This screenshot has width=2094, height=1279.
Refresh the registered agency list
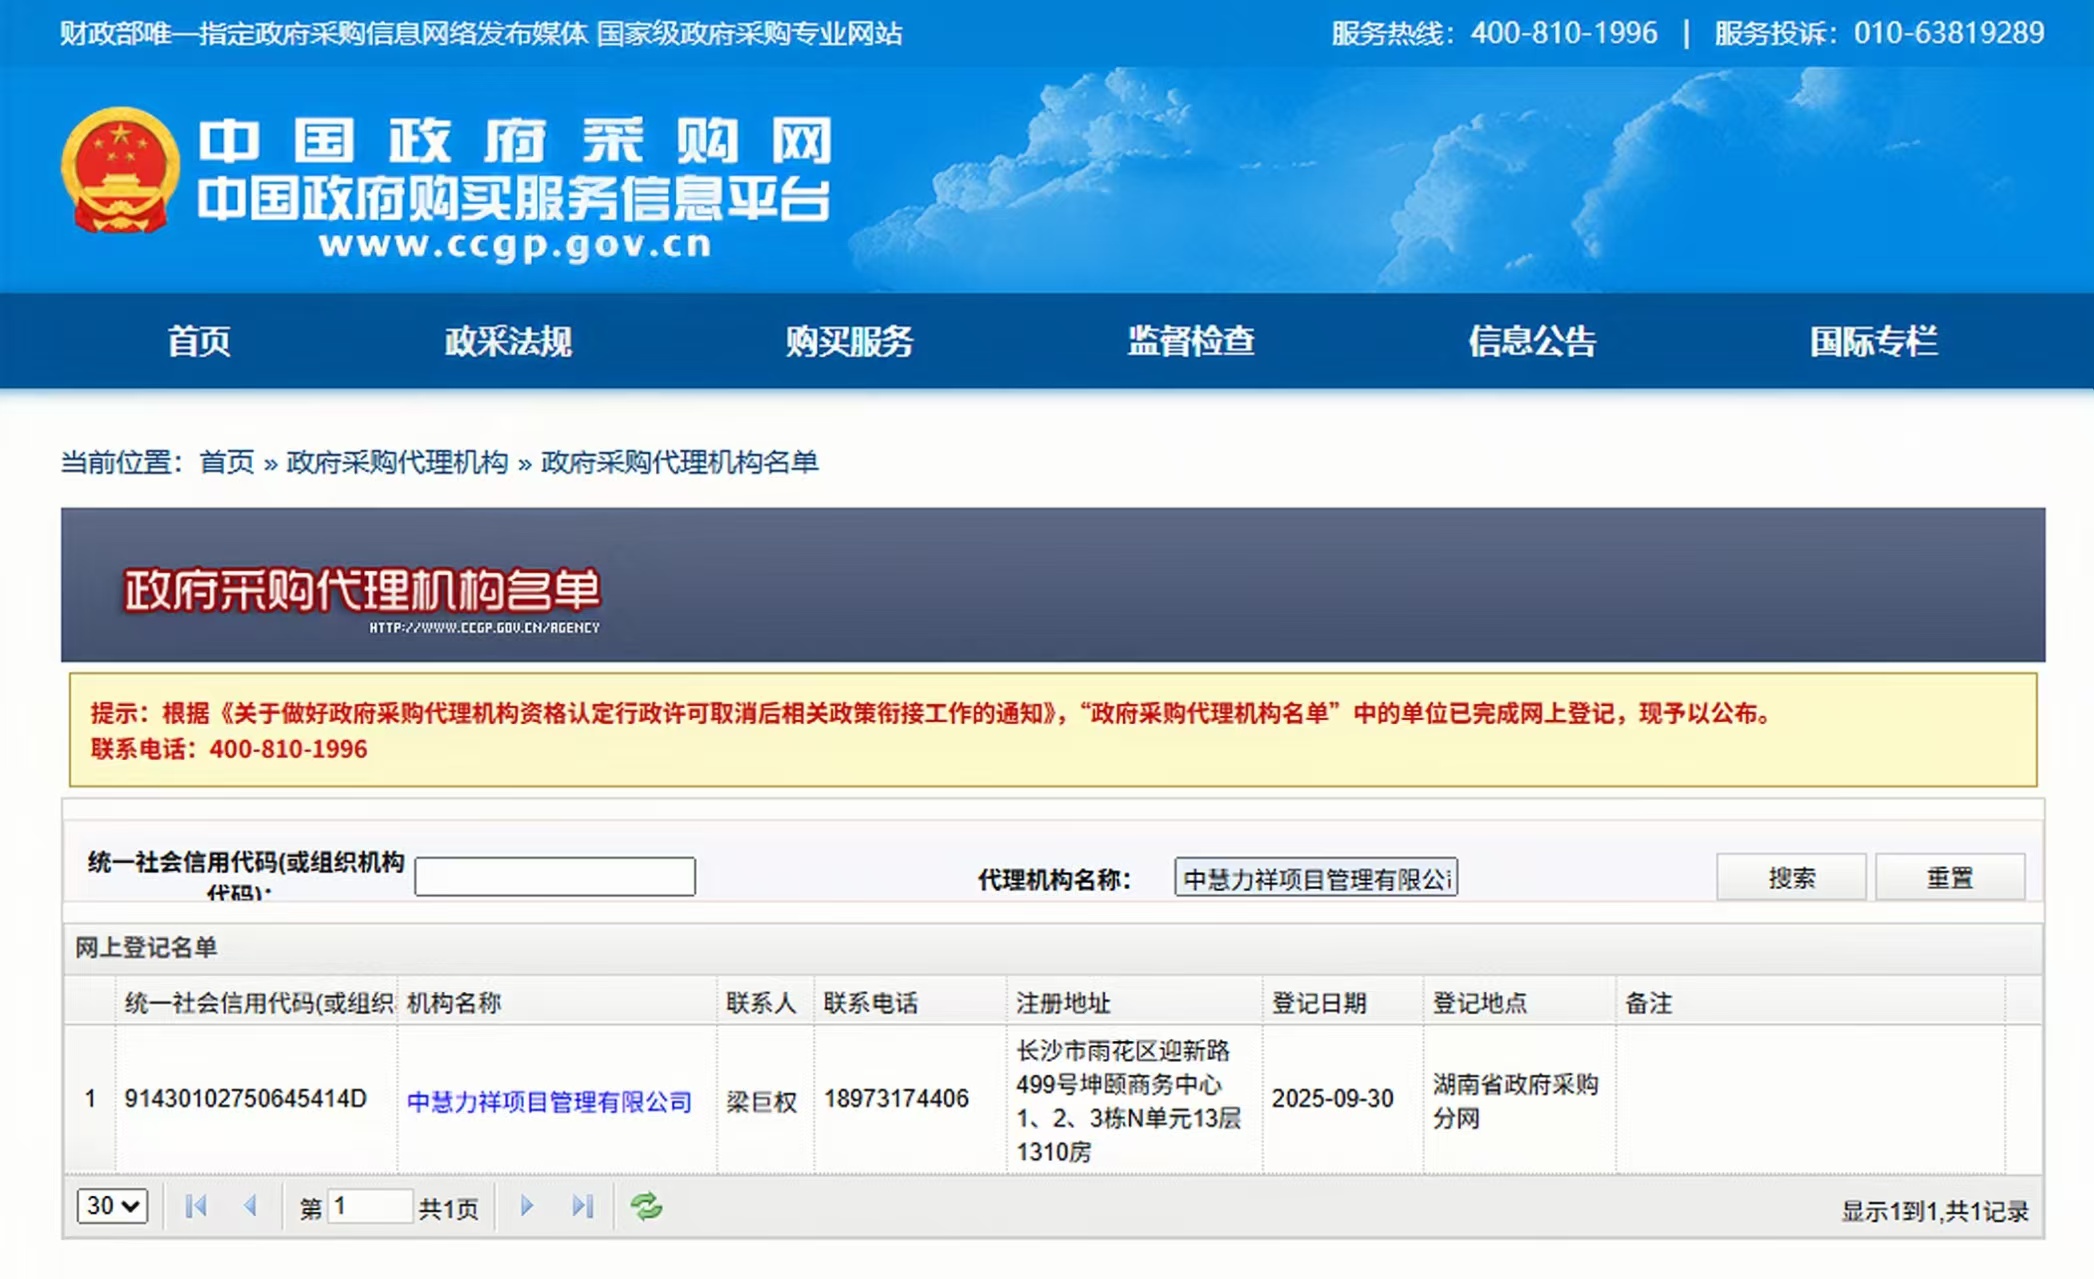tap(646, 1206)
